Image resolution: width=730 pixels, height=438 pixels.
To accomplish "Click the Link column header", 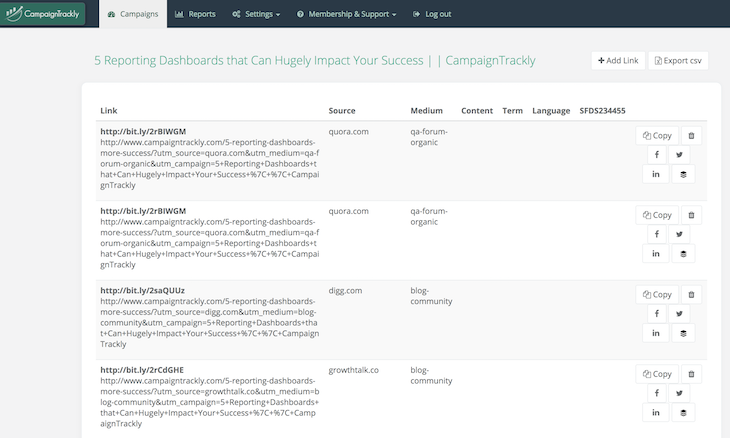I will (108, 111).
